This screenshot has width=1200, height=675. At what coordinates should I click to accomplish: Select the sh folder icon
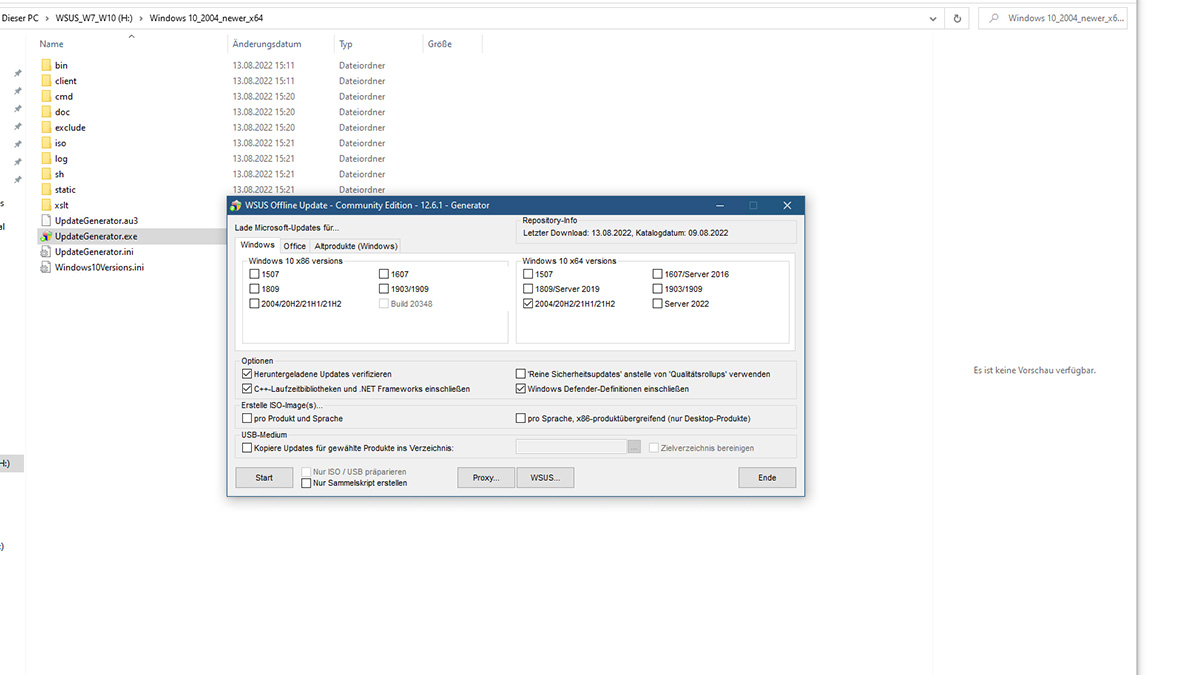pos(46,174)
